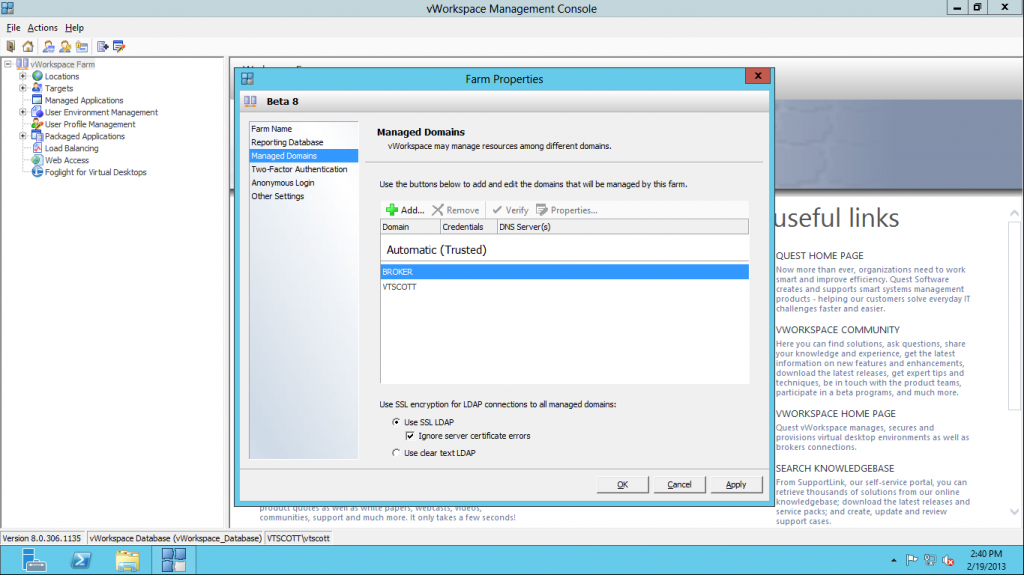
Task: Click the locked window toolbar icon
Action: (x=82, y=46)
